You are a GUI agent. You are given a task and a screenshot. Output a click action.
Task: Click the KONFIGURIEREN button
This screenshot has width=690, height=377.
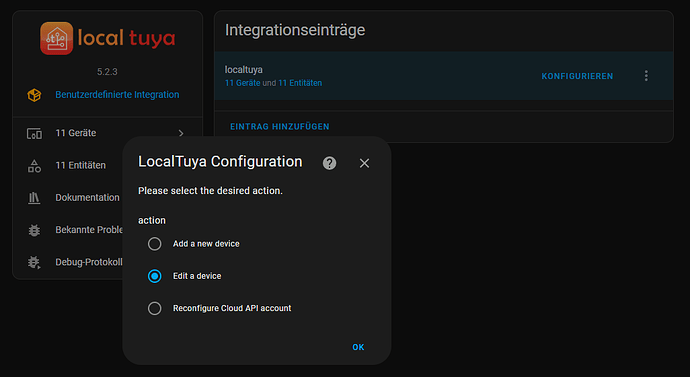point(577,76)
